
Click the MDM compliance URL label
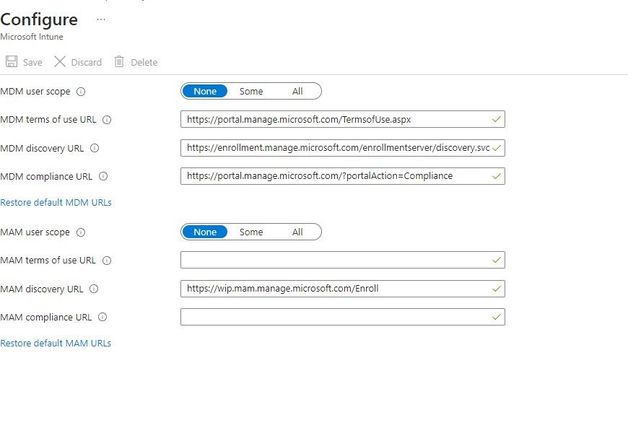tap(46, 177)
